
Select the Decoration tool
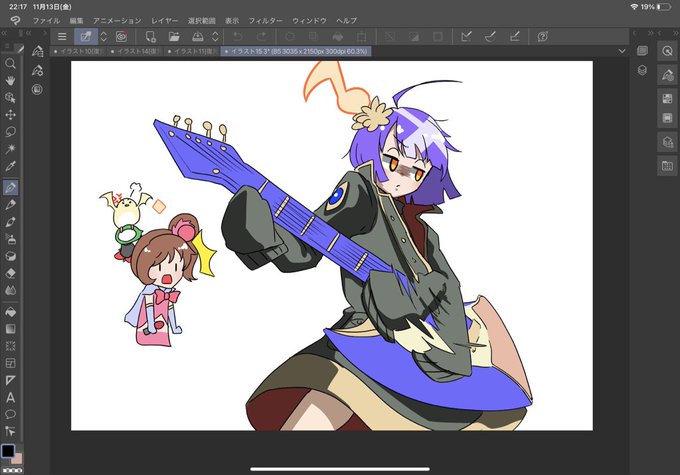[x=10, y=256]
